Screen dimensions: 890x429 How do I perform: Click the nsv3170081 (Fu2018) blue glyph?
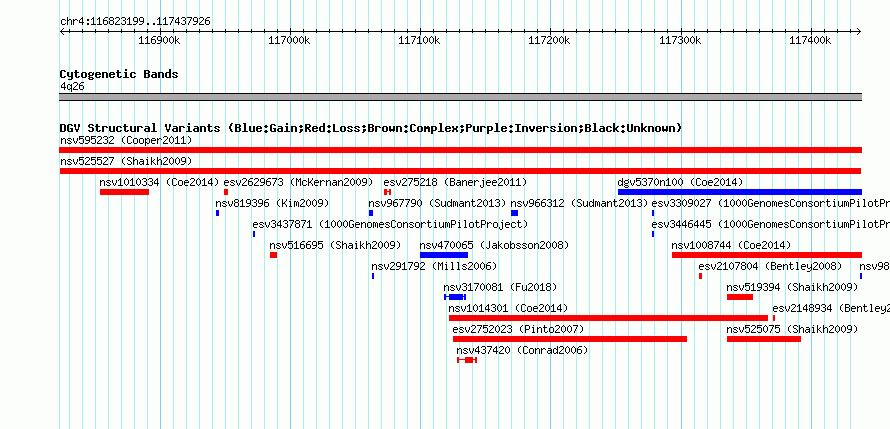coord(455,297)
